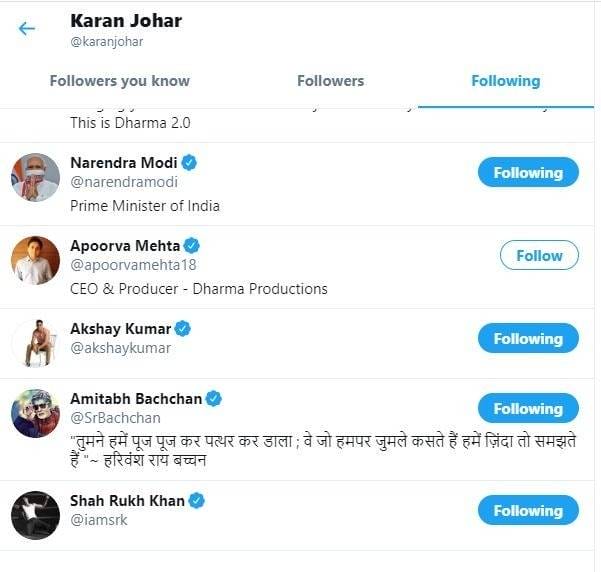Screen dimensions: 601x572
Task: Click Shah Rukh Khan's verified badge
Action: point(197,500)
